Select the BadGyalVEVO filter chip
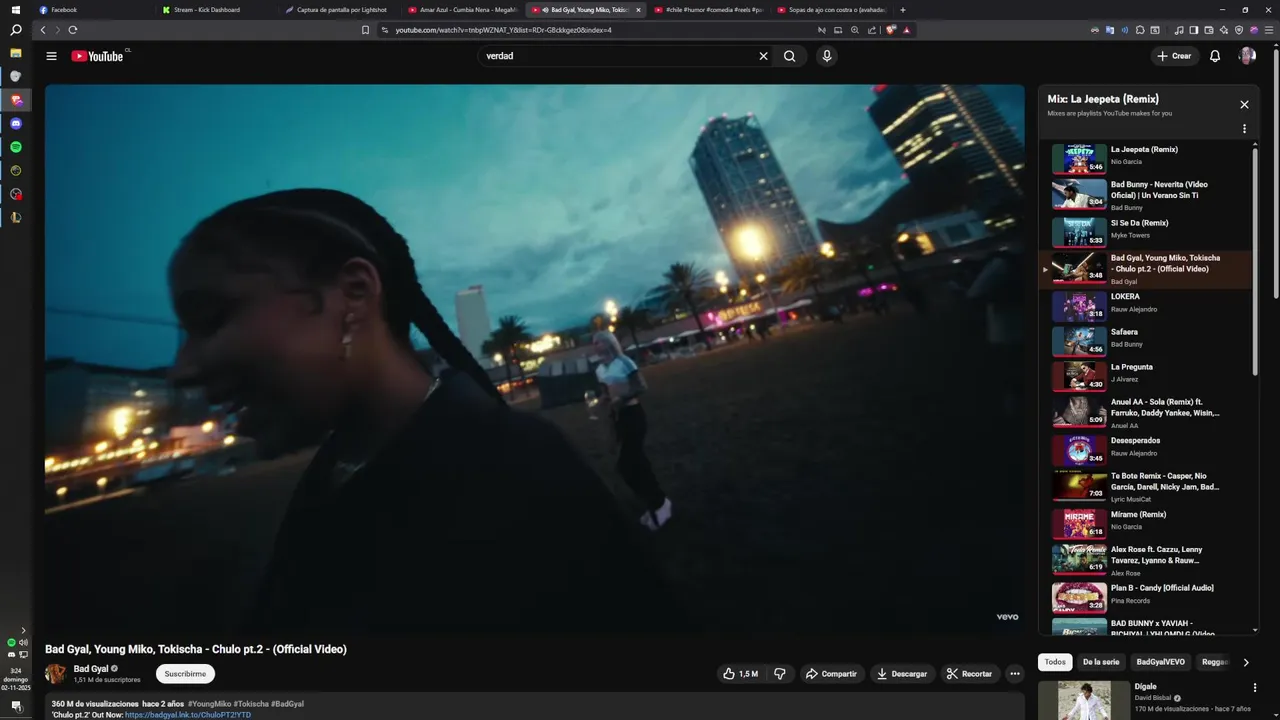 pos(1161,662)
